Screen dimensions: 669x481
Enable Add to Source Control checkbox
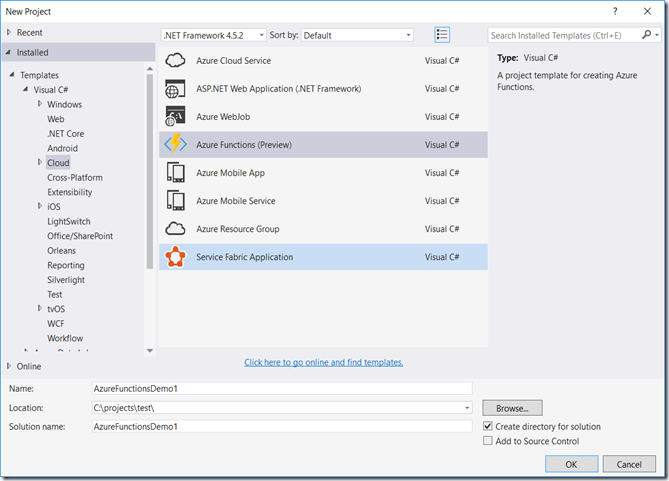(x=488, y=440)
